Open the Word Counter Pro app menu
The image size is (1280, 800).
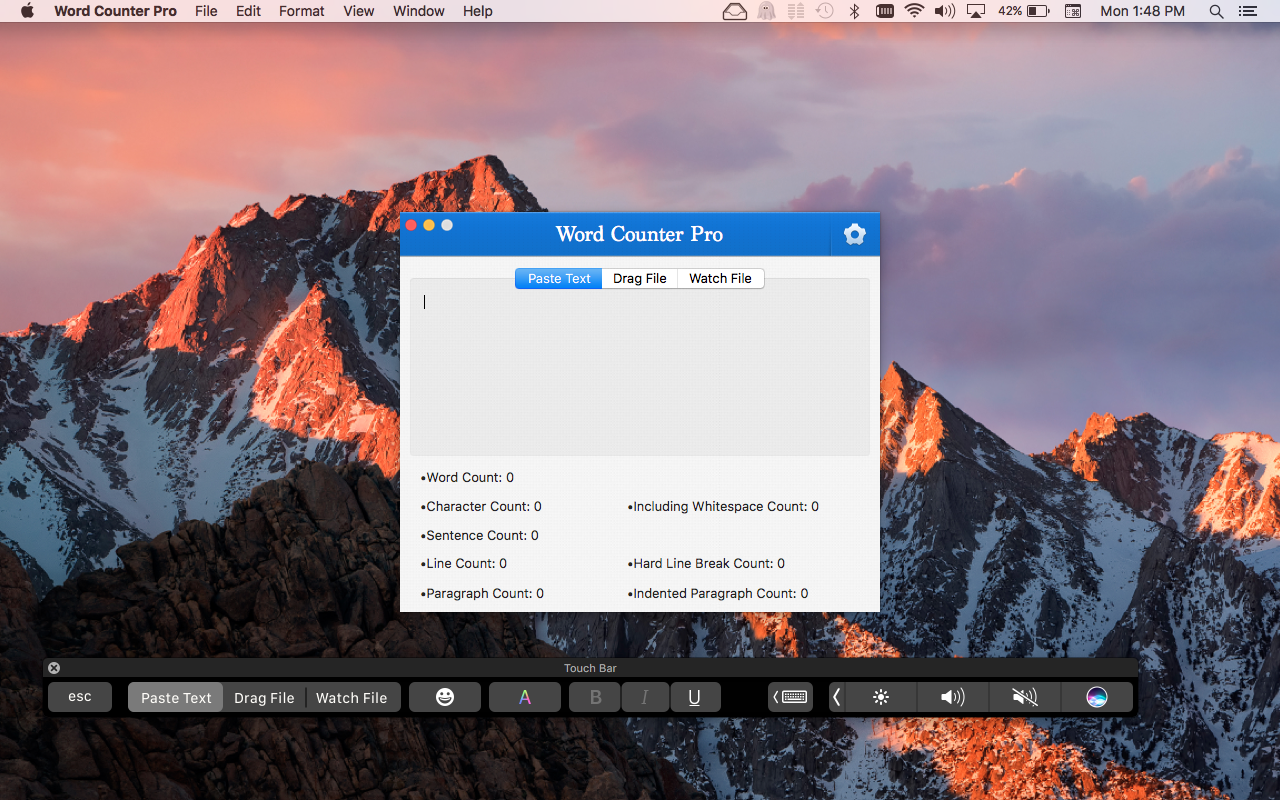point(115,11)
